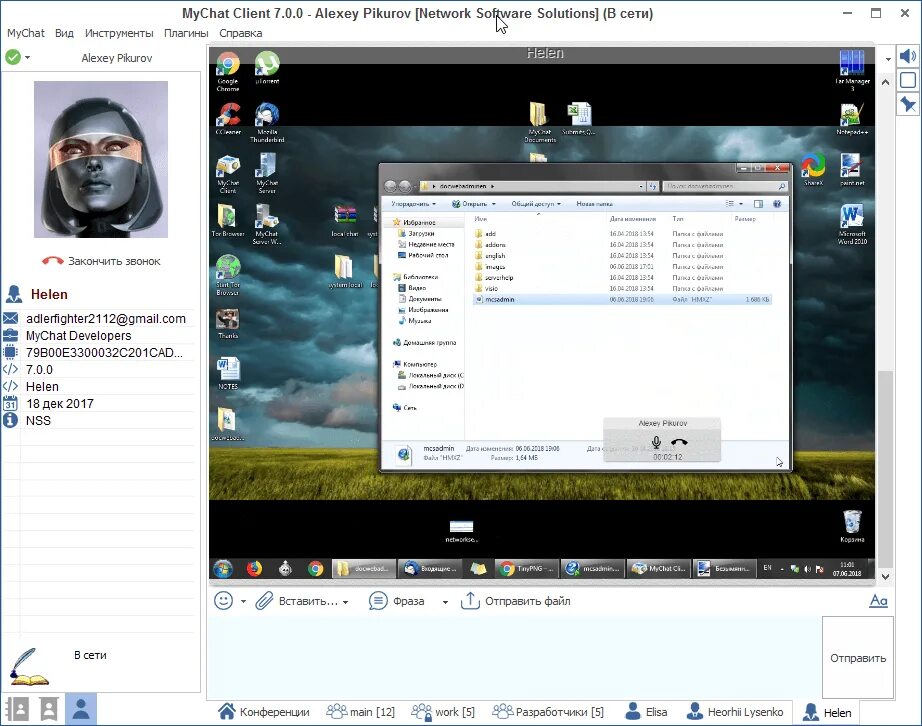This screenshot has width=922, height=726.
Task: Expand the Фраза dropdown arrow
Action: [445, 602]
